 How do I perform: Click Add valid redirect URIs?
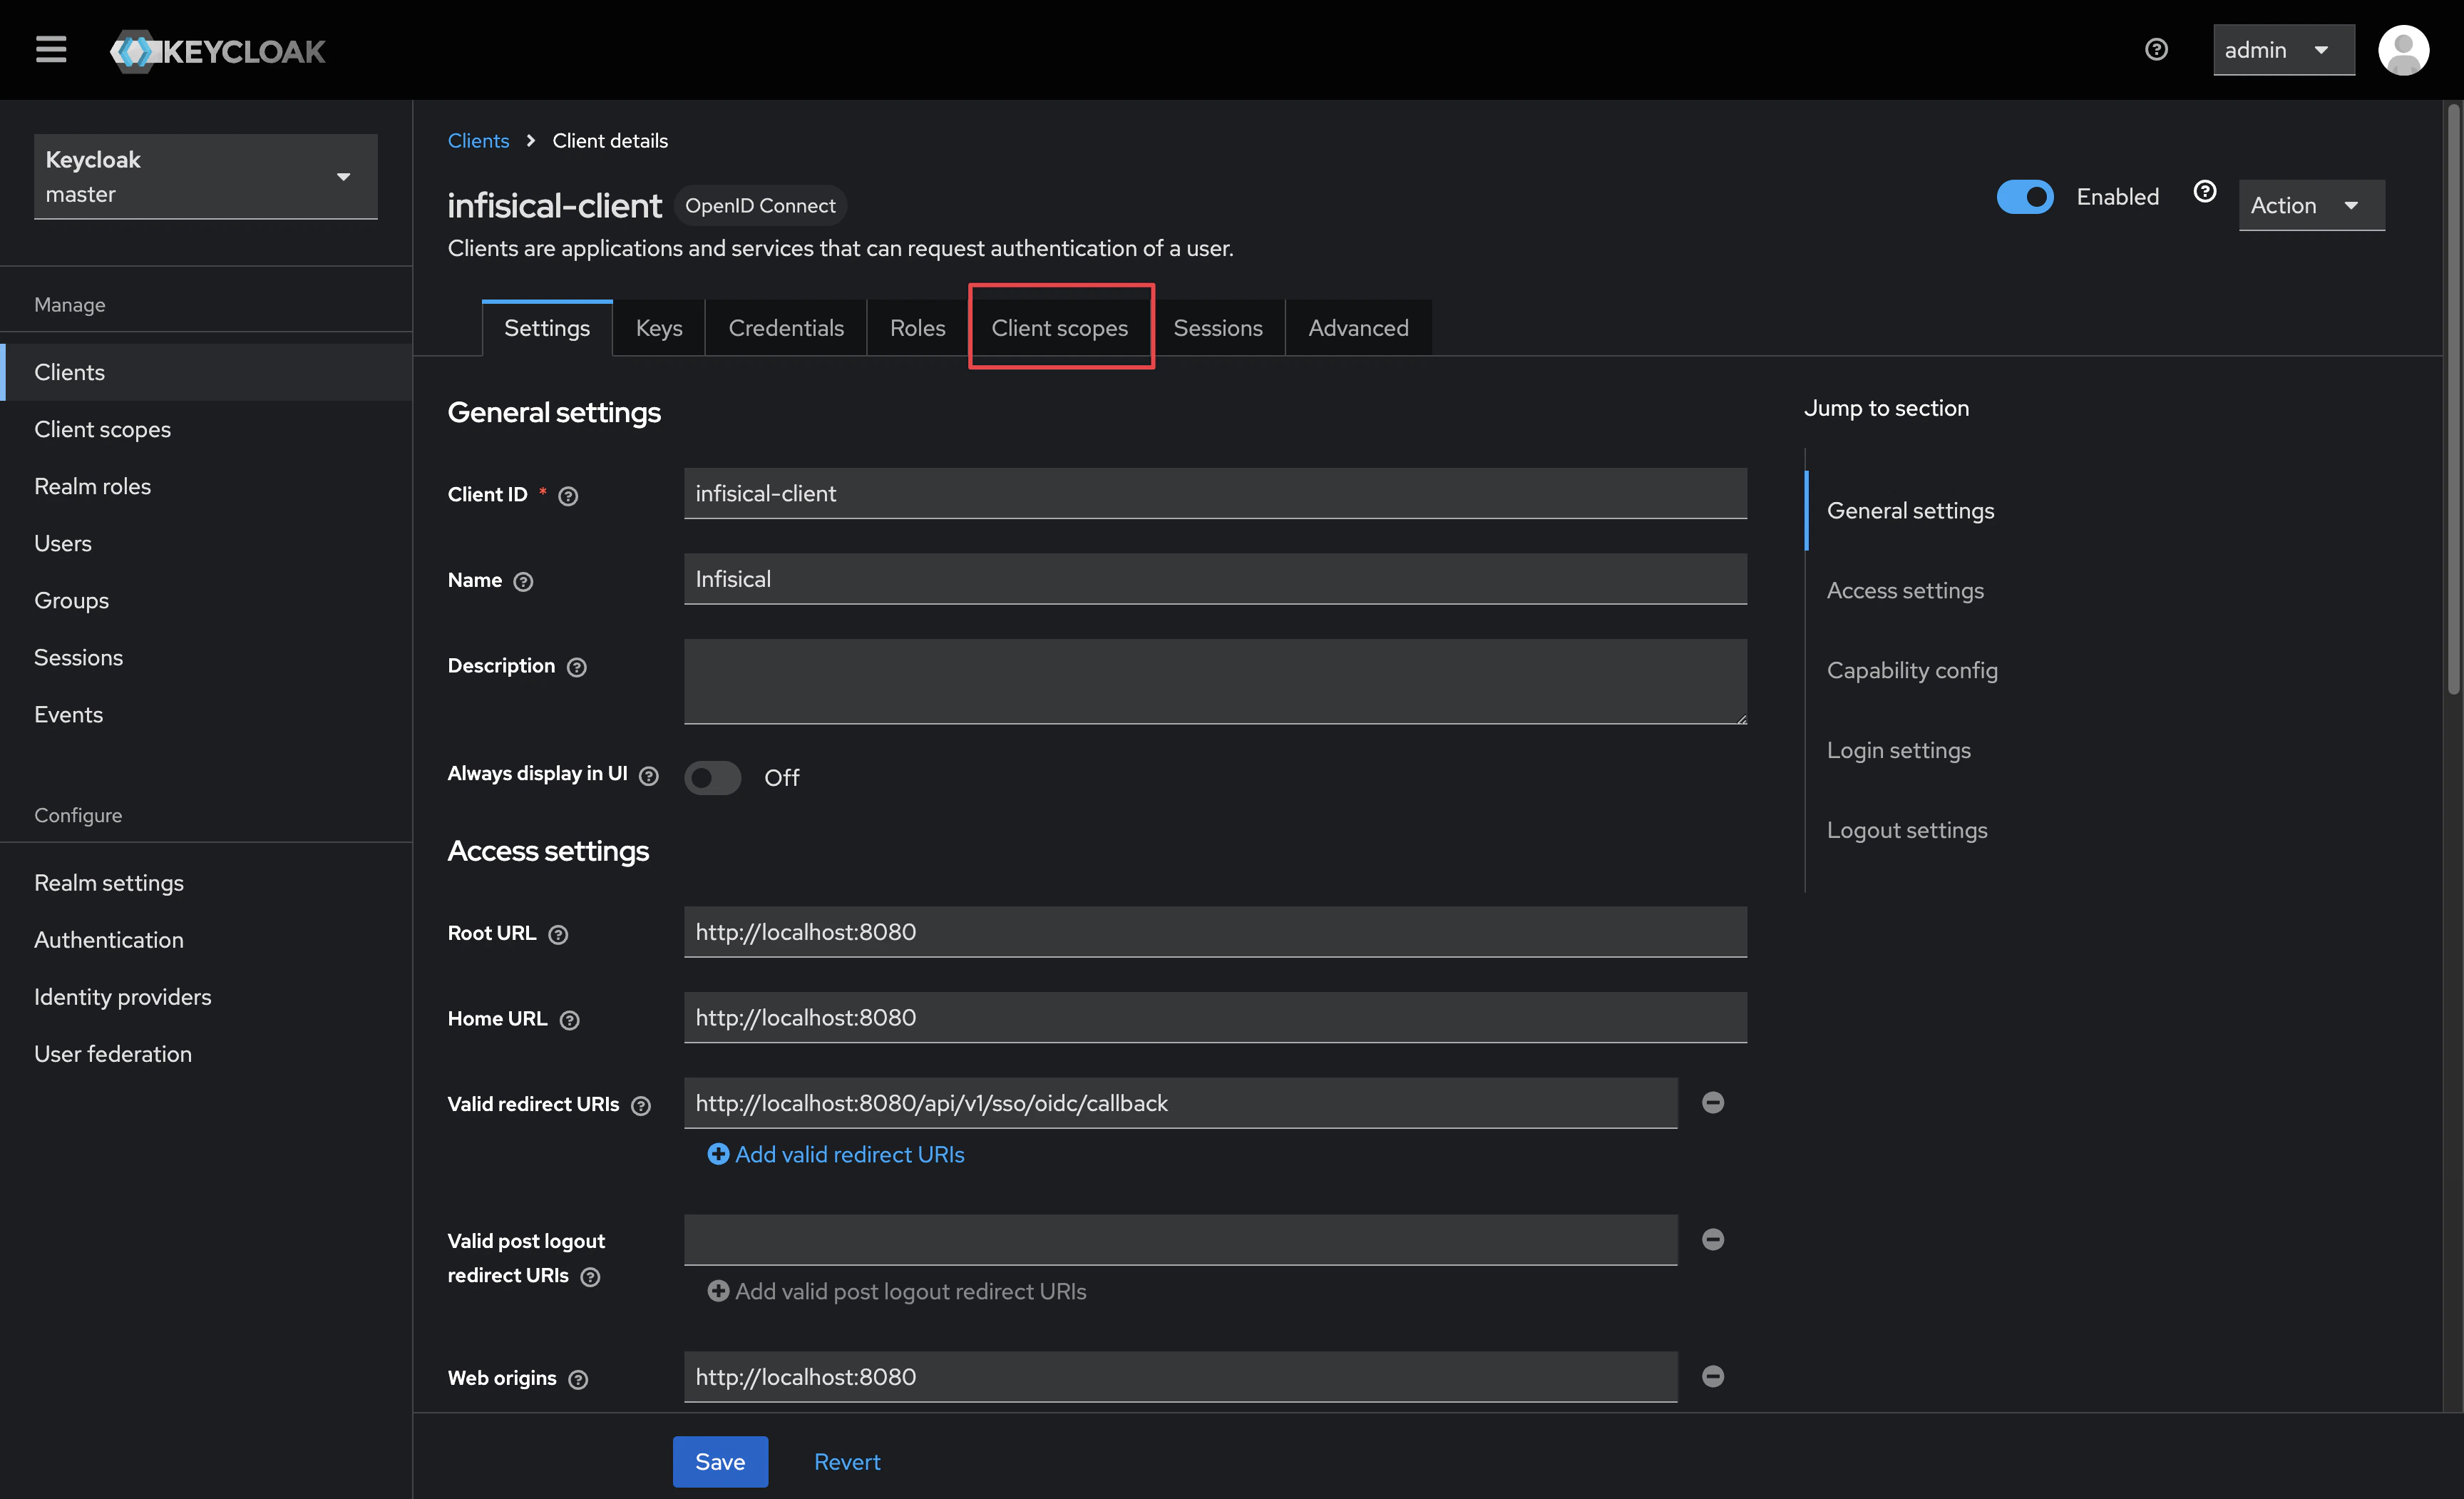pos(836,1154)
